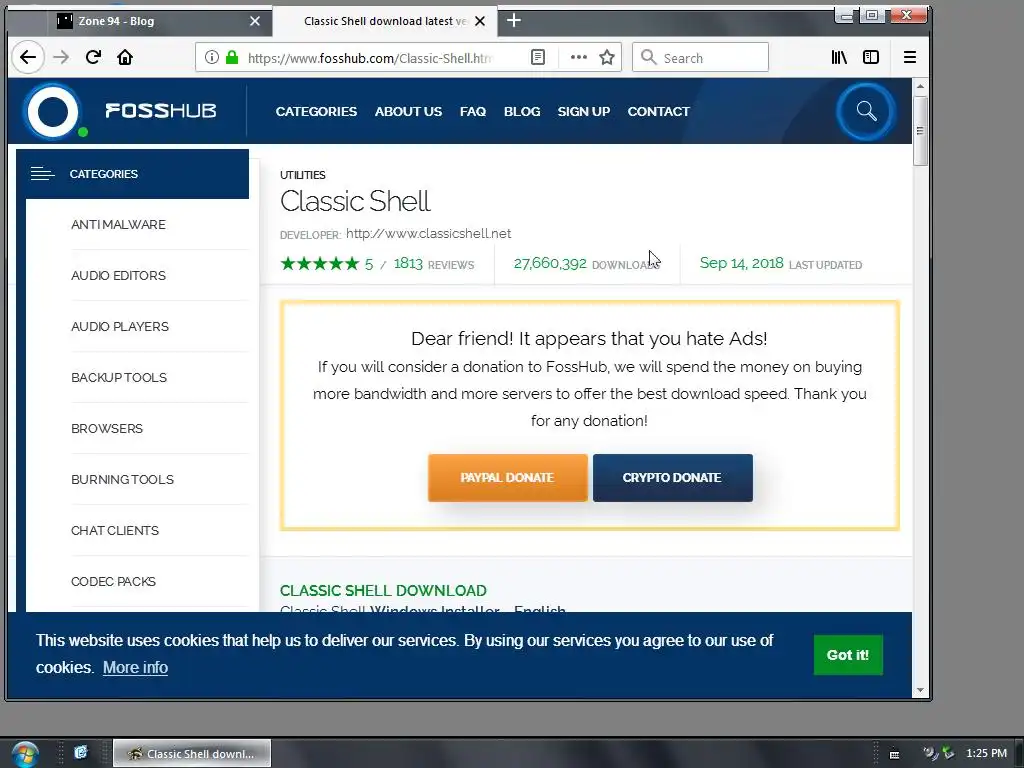This screenshot has height=768, width=1024.
Task: Open ABOUT US menu item
Action: [x=408, y=112]
